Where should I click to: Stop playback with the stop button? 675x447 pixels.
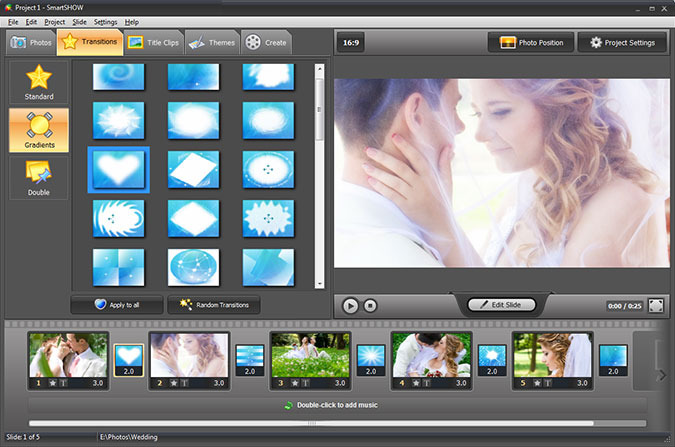370,306
